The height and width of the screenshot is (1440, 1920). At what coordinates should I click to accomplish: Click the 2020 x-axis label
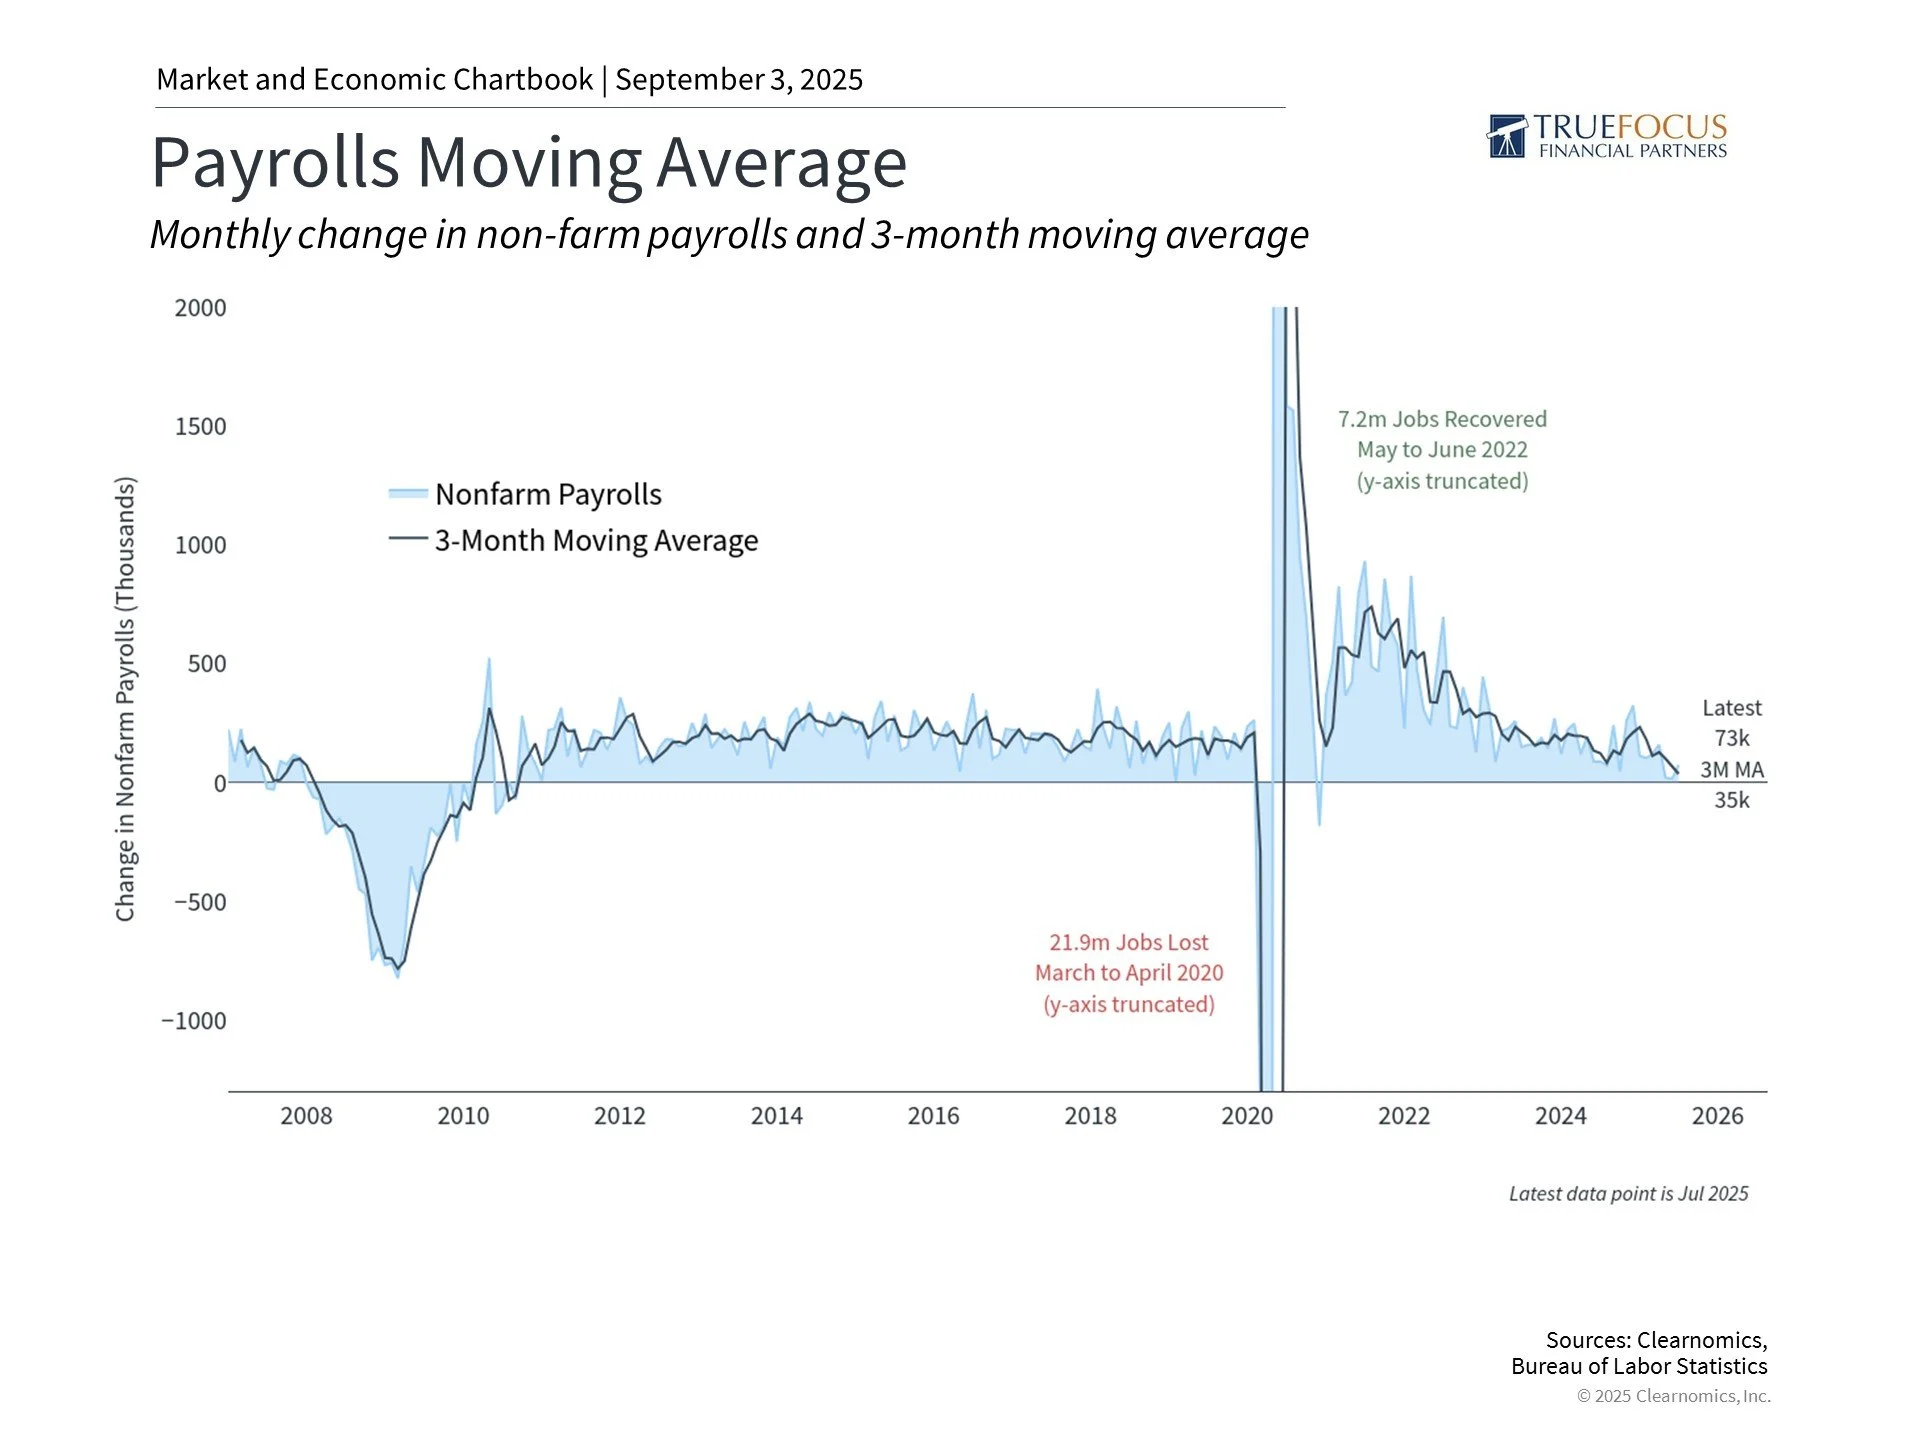1247,1116
